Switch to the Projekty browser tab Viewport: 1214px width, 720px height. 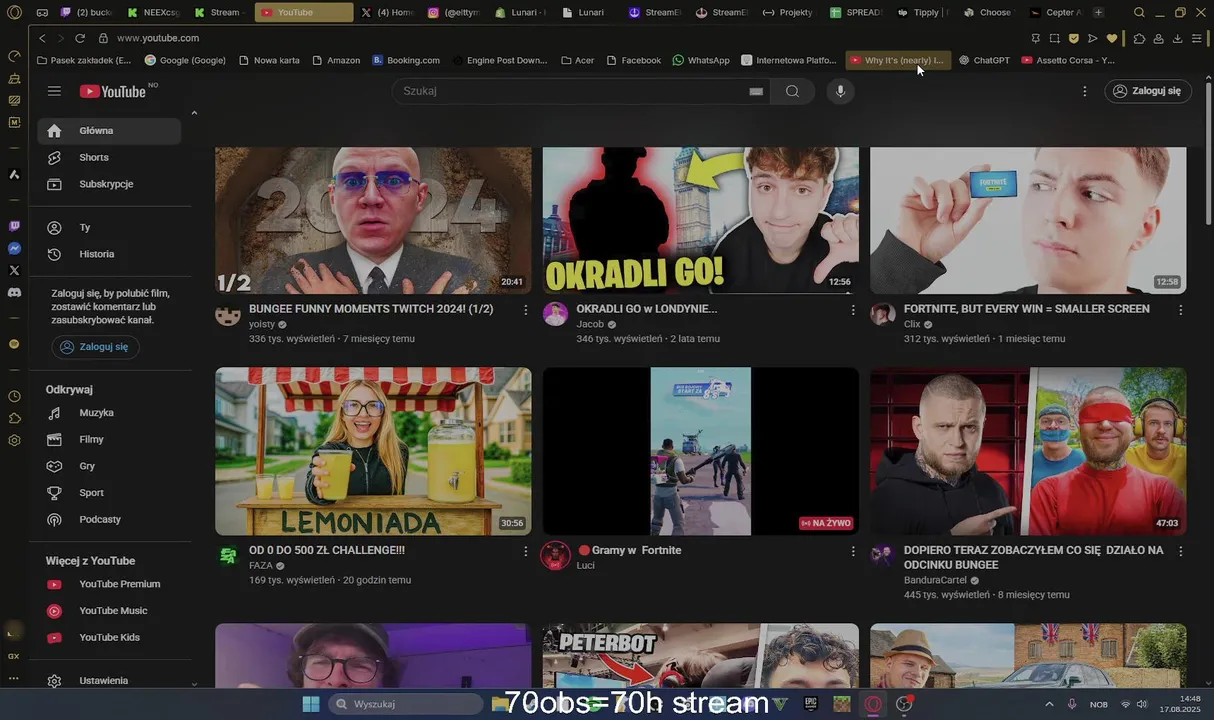click(x=788, y=12)
